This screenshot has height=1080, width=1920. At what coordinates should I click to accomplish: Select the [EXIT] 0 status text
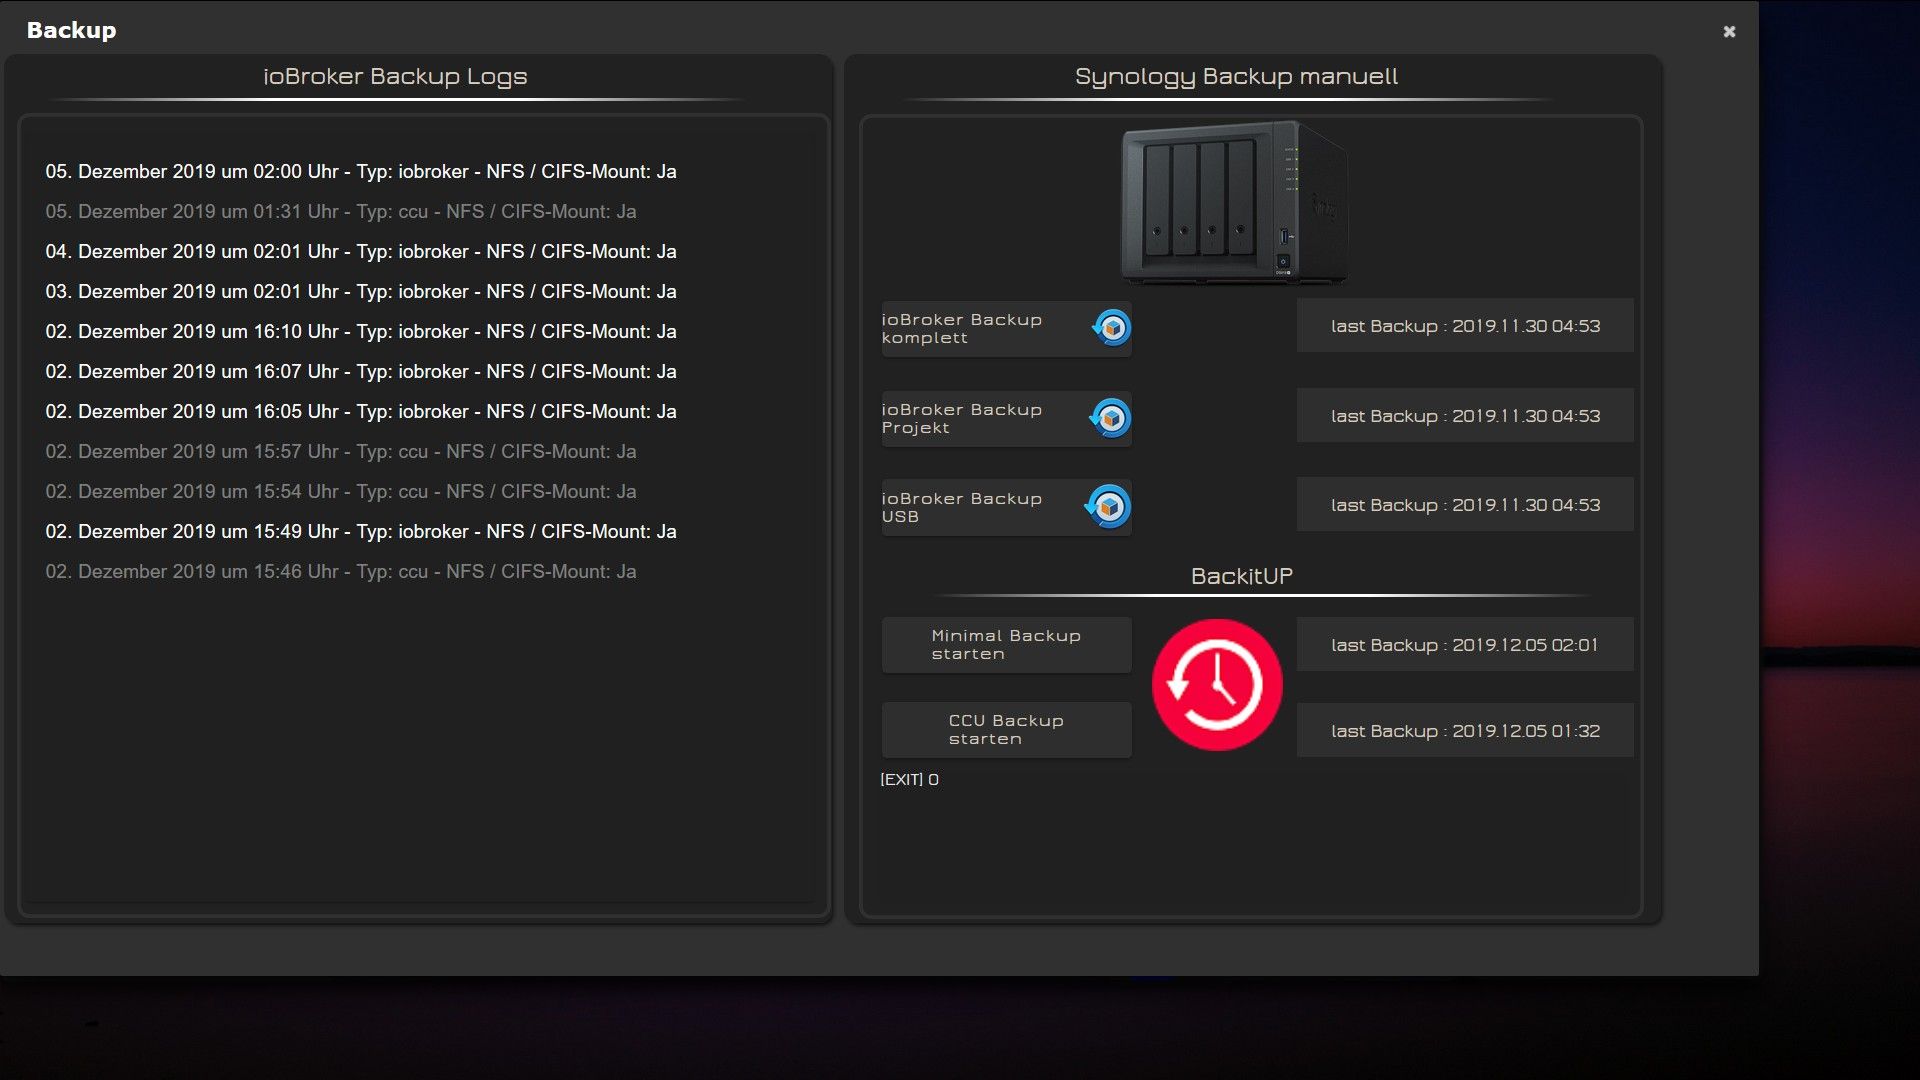(x=909, y=780)
